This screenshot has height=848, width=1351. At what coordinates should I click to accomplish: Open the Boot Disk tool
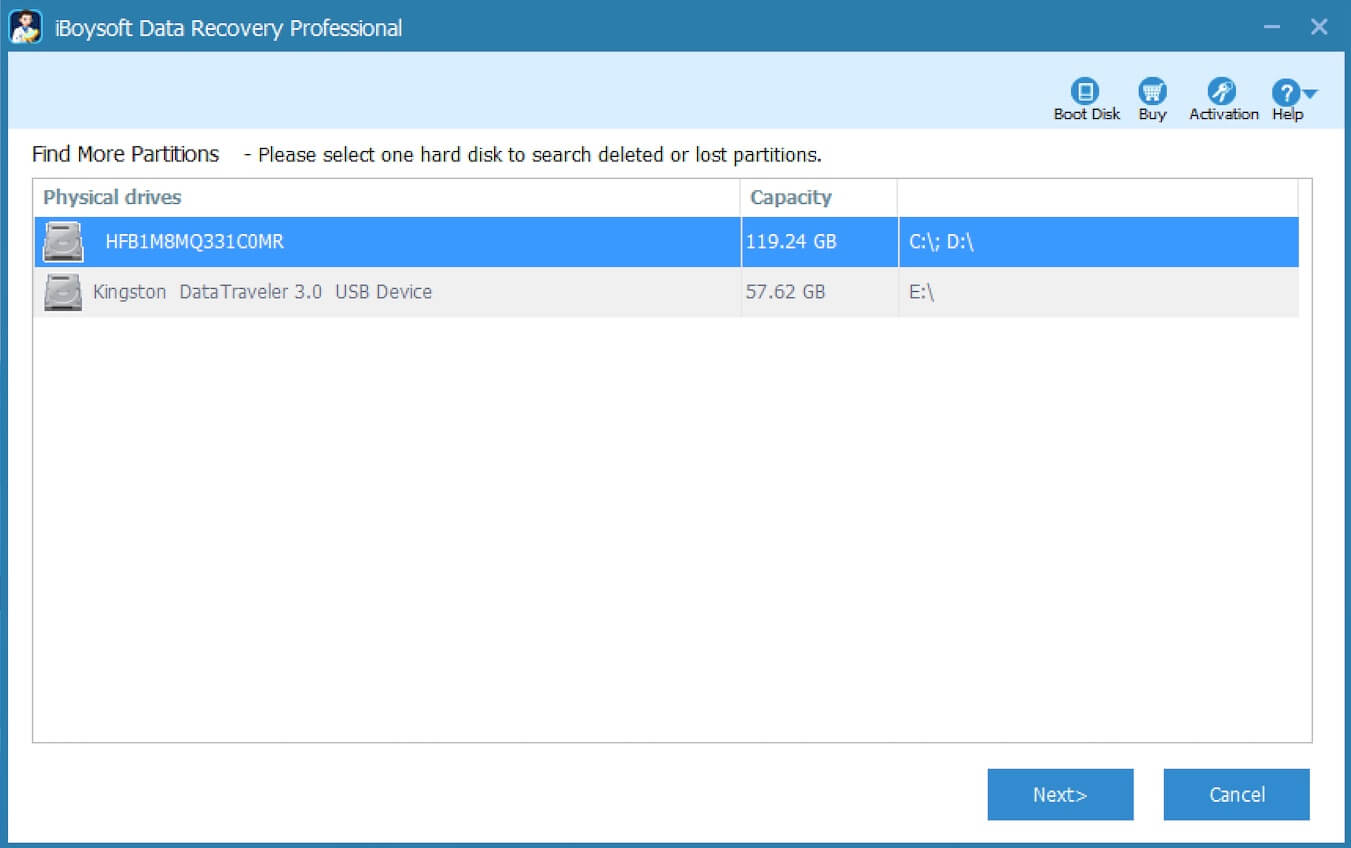coord(1086,95)
